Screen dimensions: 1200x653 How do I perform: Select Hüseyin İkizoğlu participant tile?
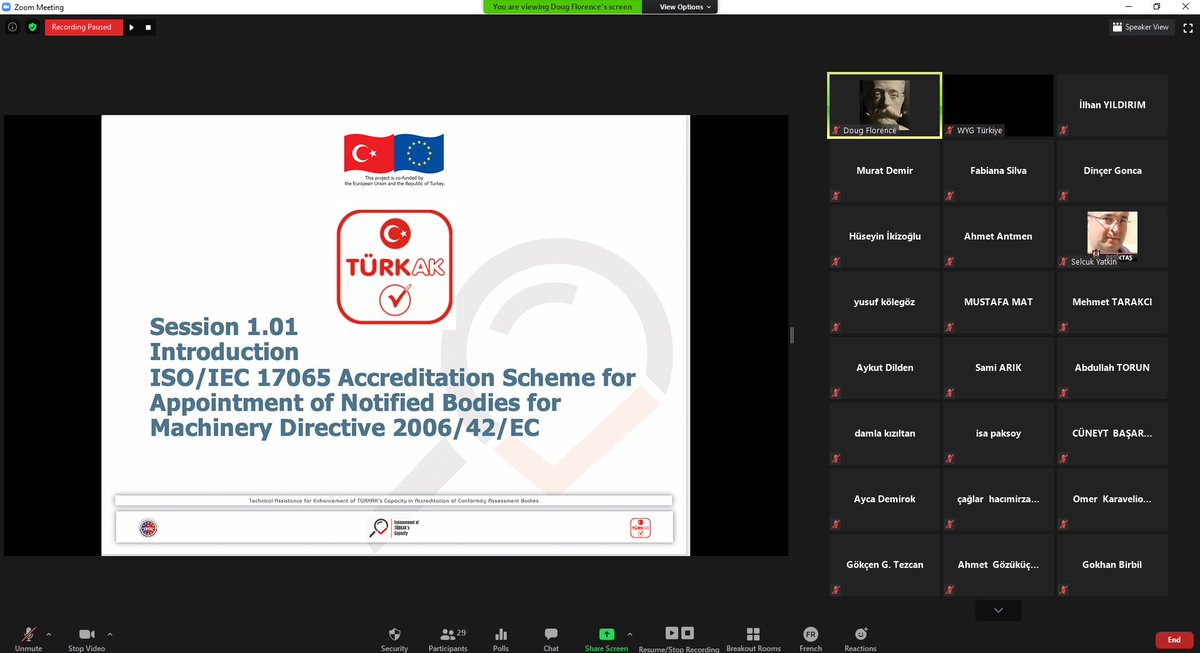[884, 237]
